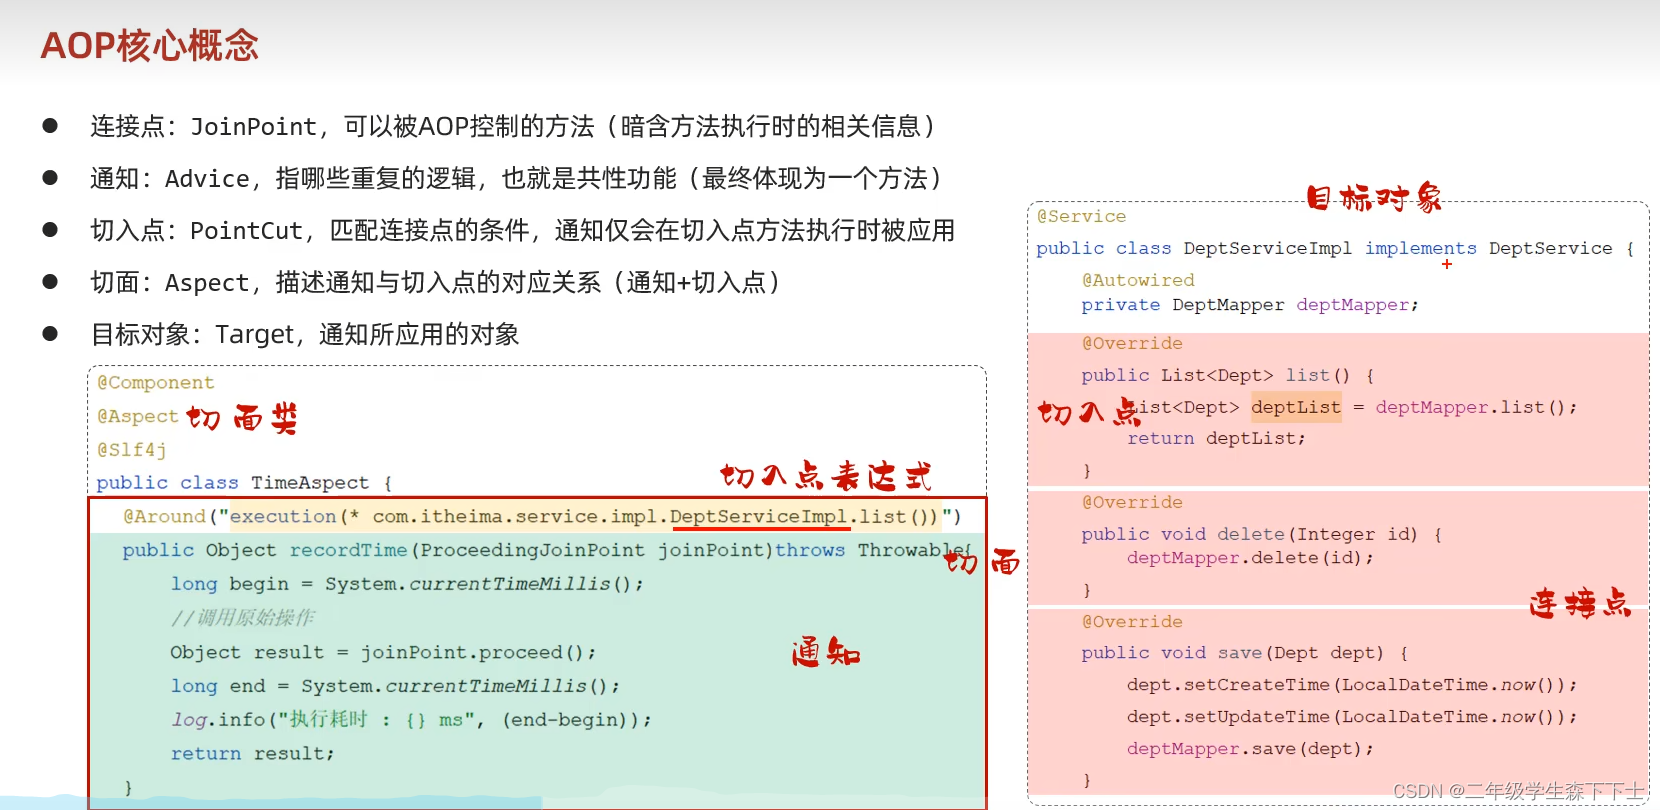
Task: Click "public class DeptServiceImpl implements DeptService"
Action: (x=1324, y=249)
